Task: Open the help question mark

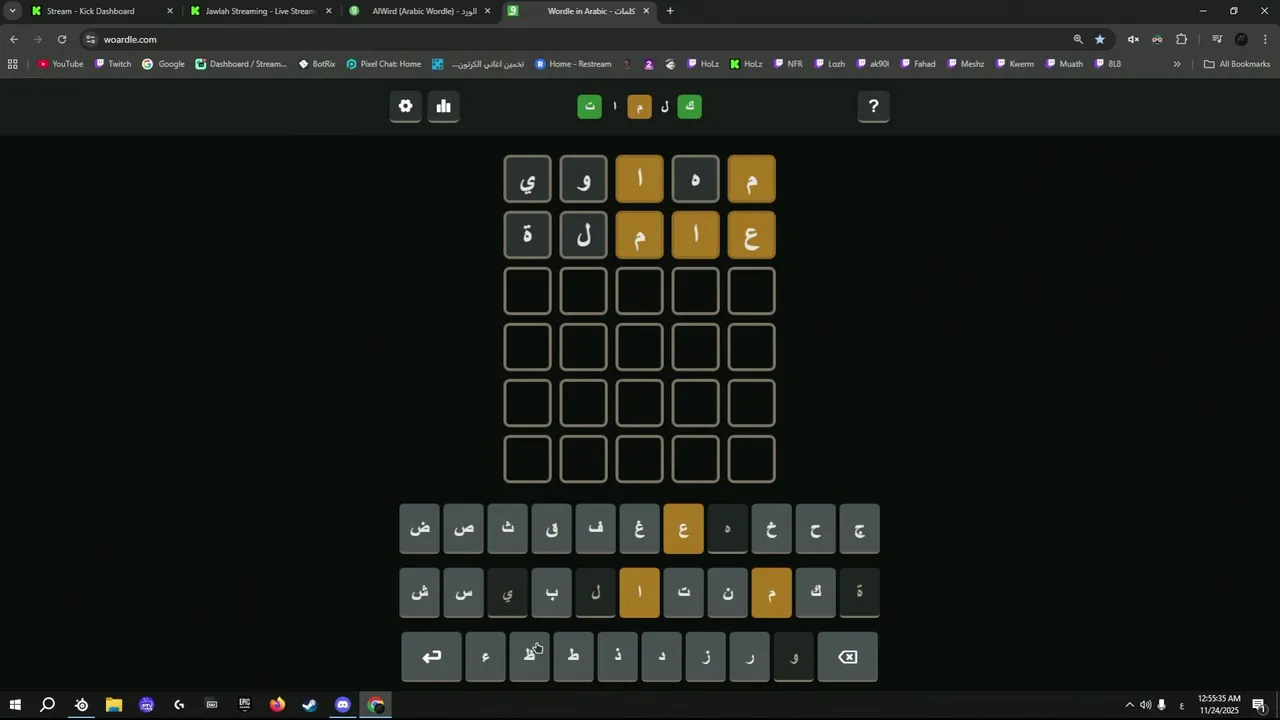Action: (873, 106)
